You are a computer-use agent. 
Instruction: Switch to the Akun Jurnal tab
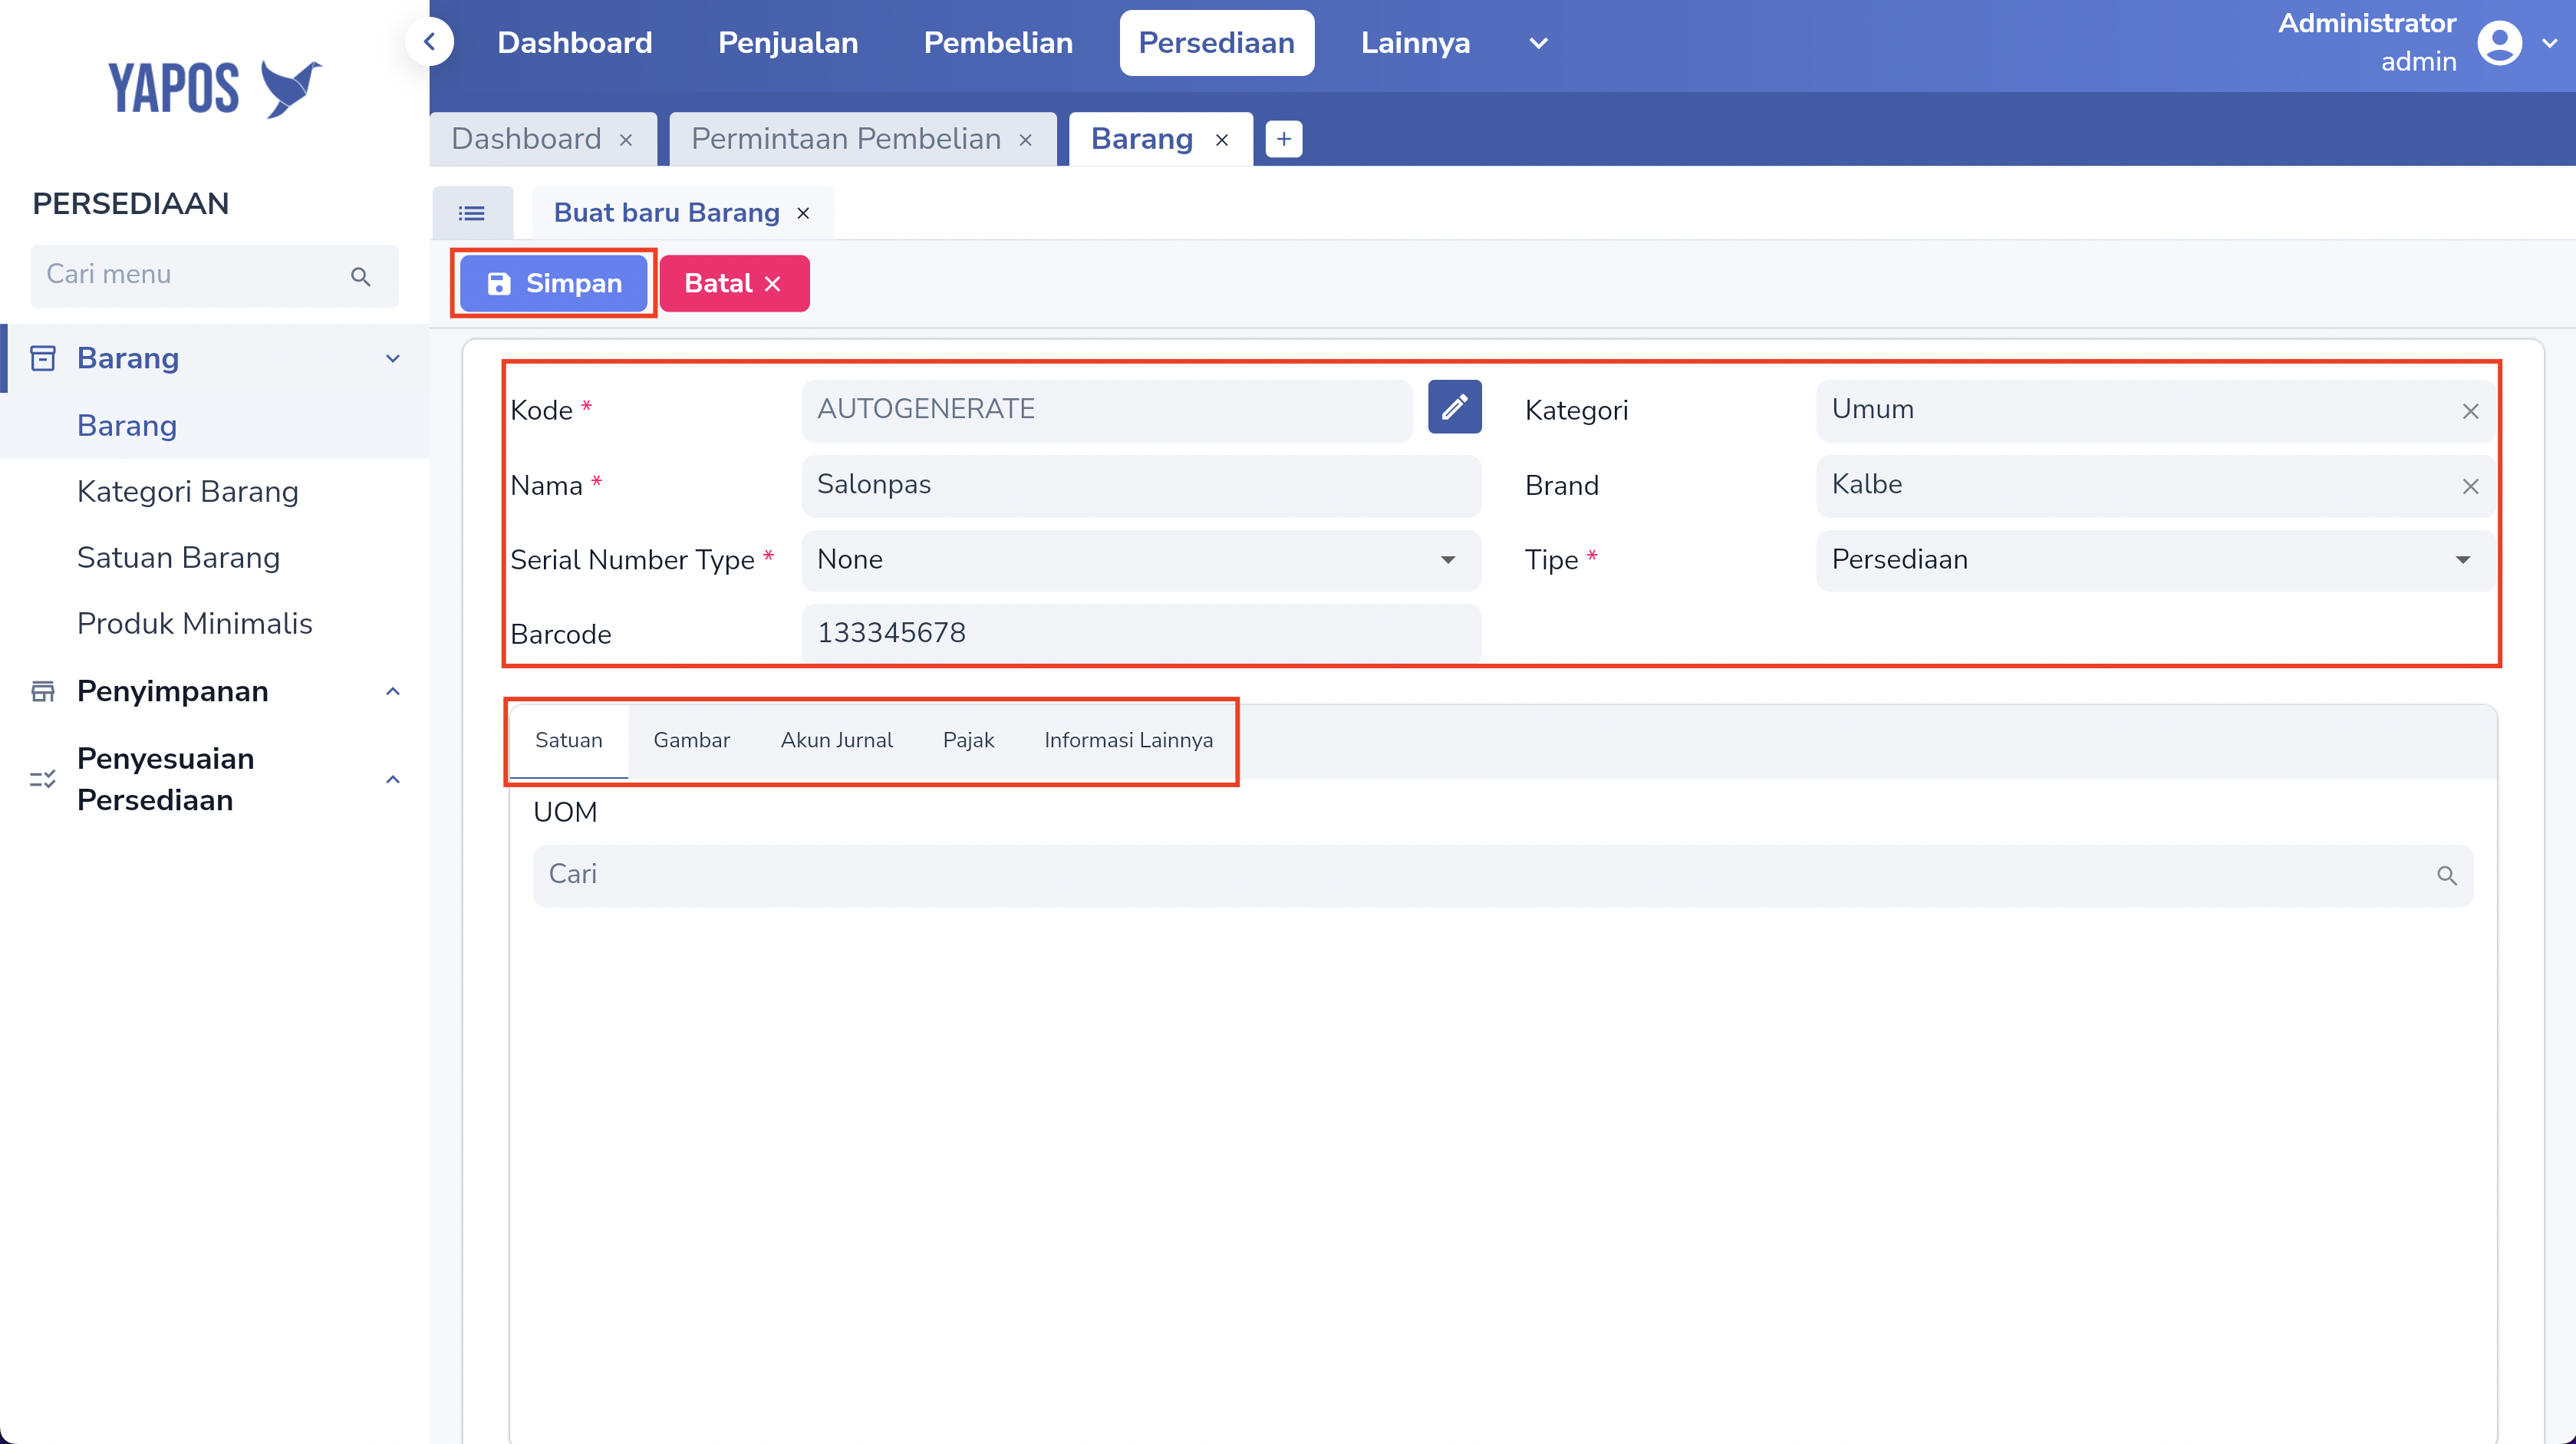[x=836, y=741]
